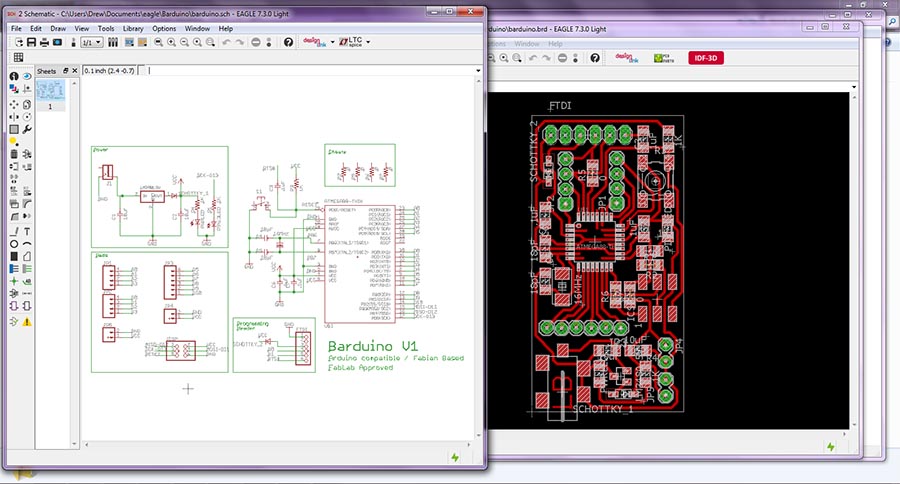Open the grid settings icon
Screen dimensions: 900x484
(18, 57)
